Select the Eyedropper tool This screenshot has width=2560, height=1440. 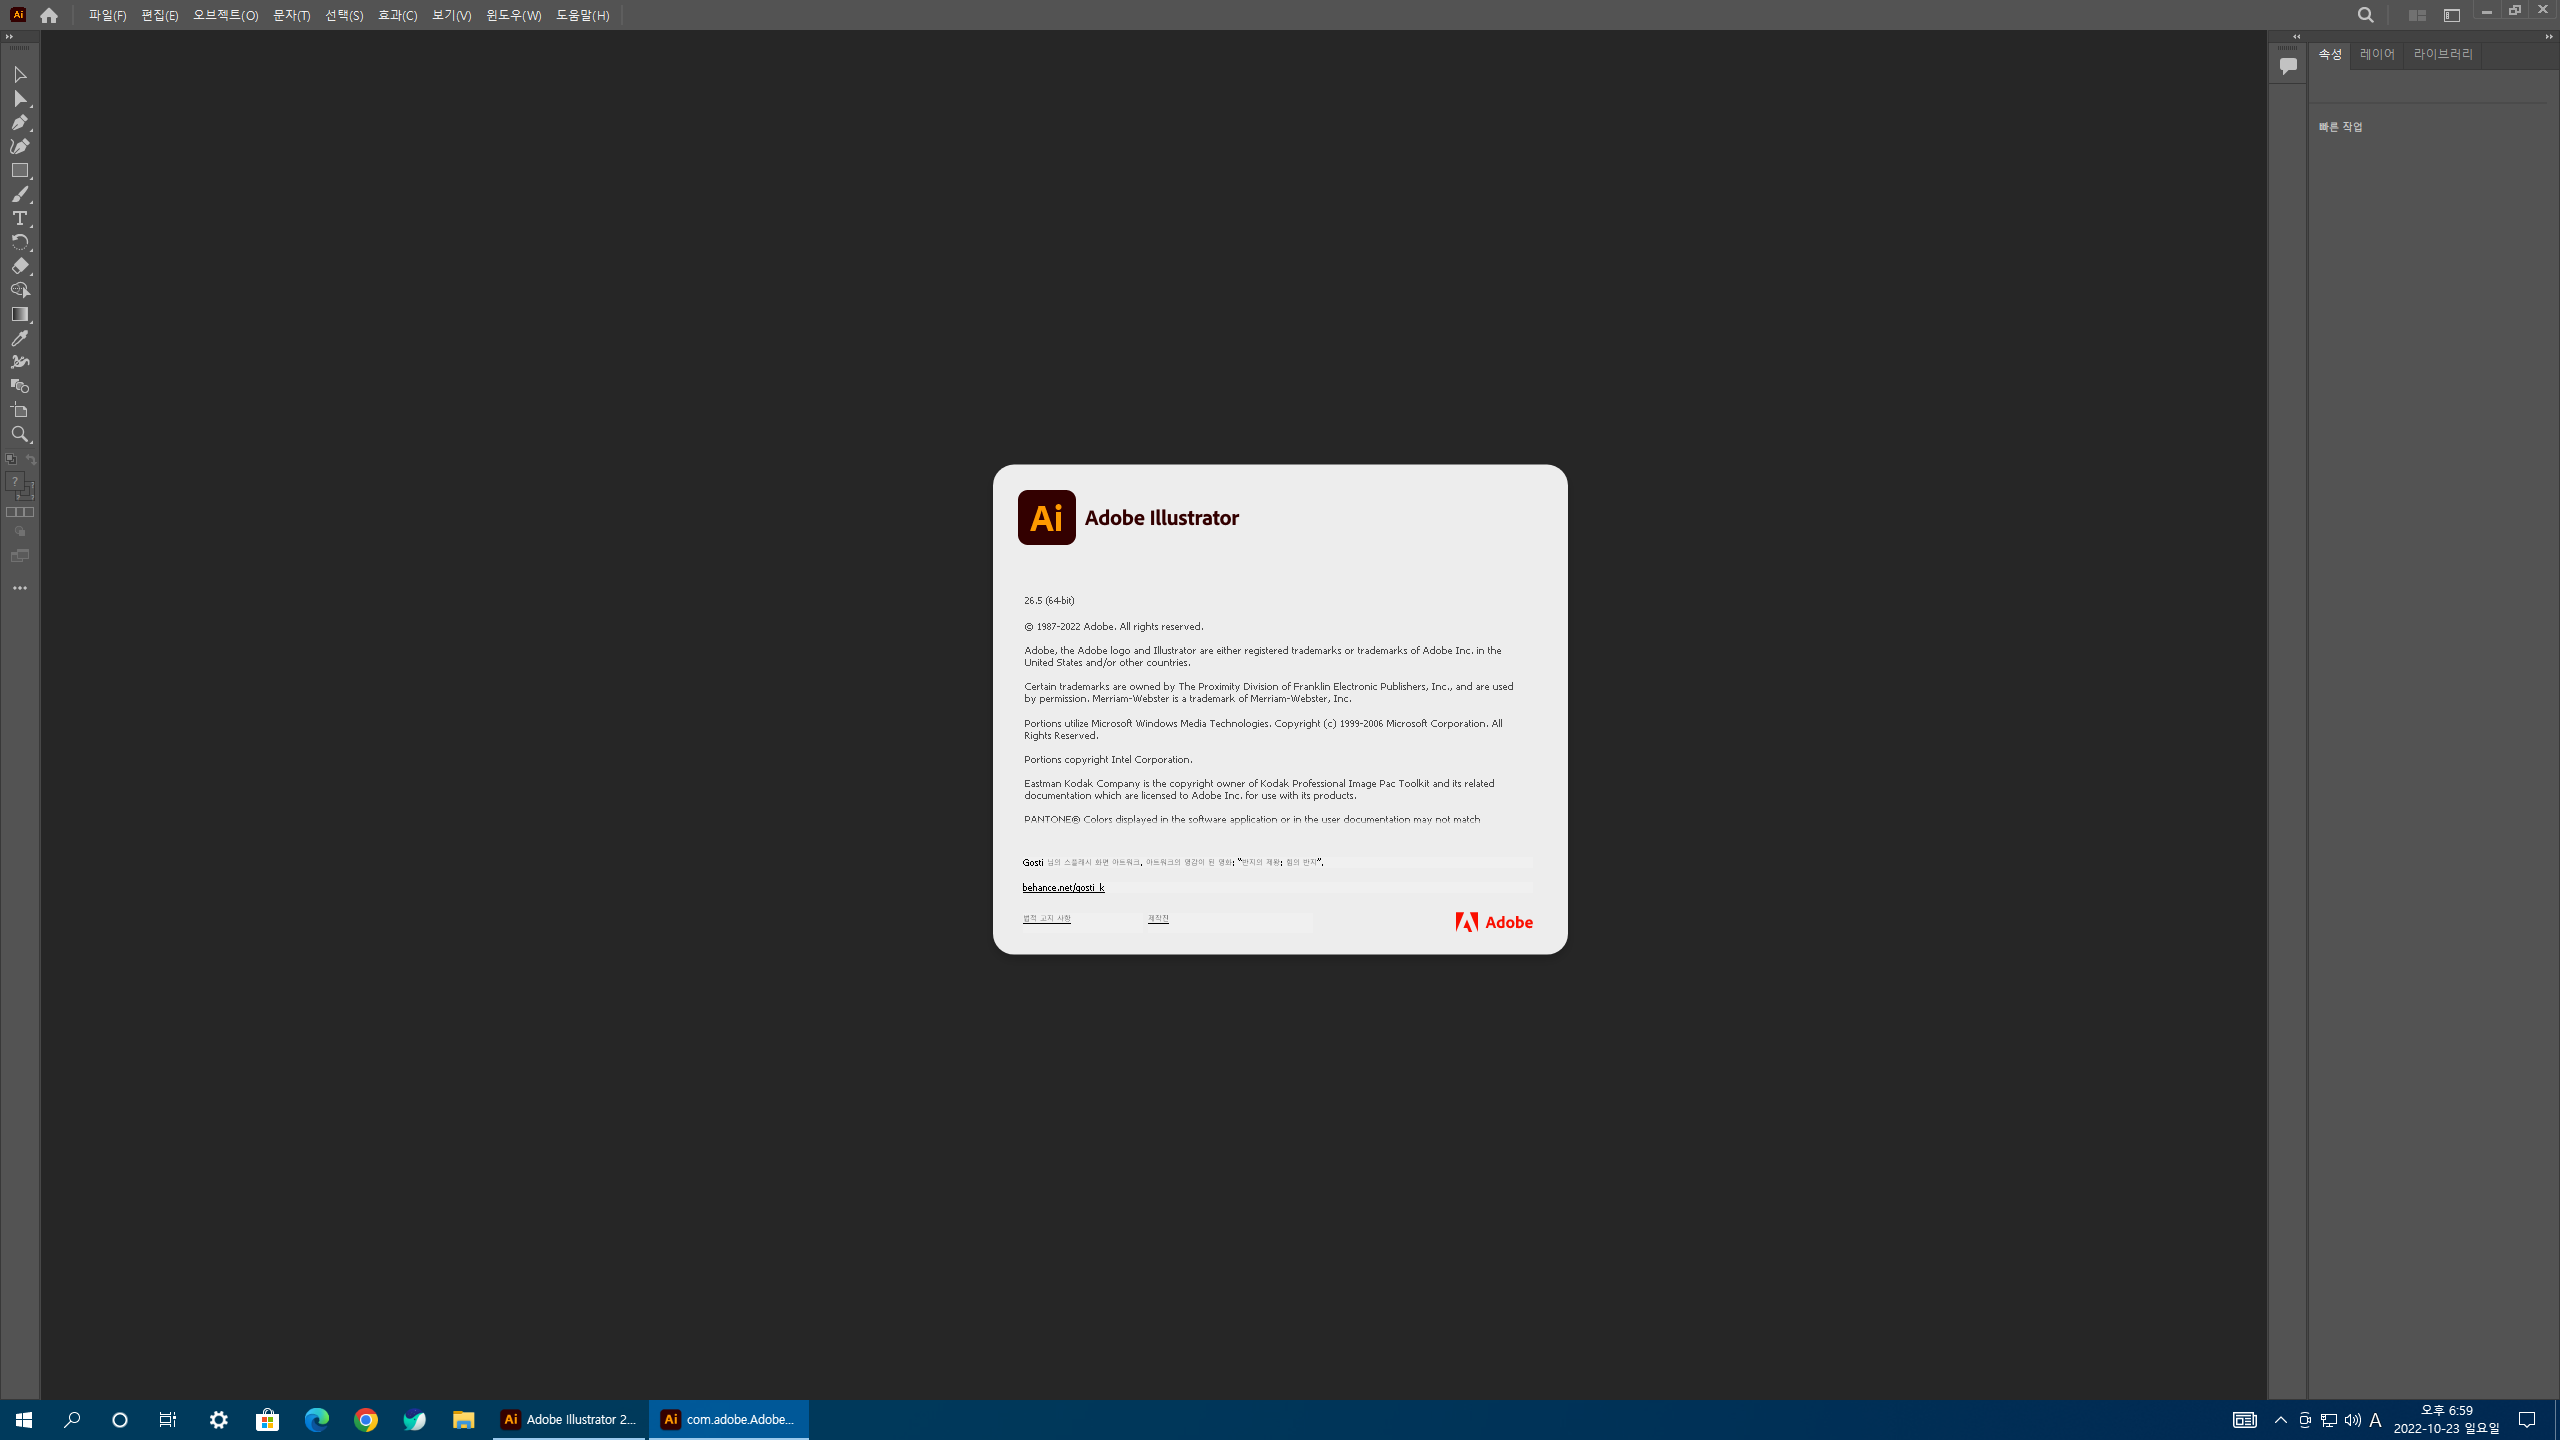(19, 338)
